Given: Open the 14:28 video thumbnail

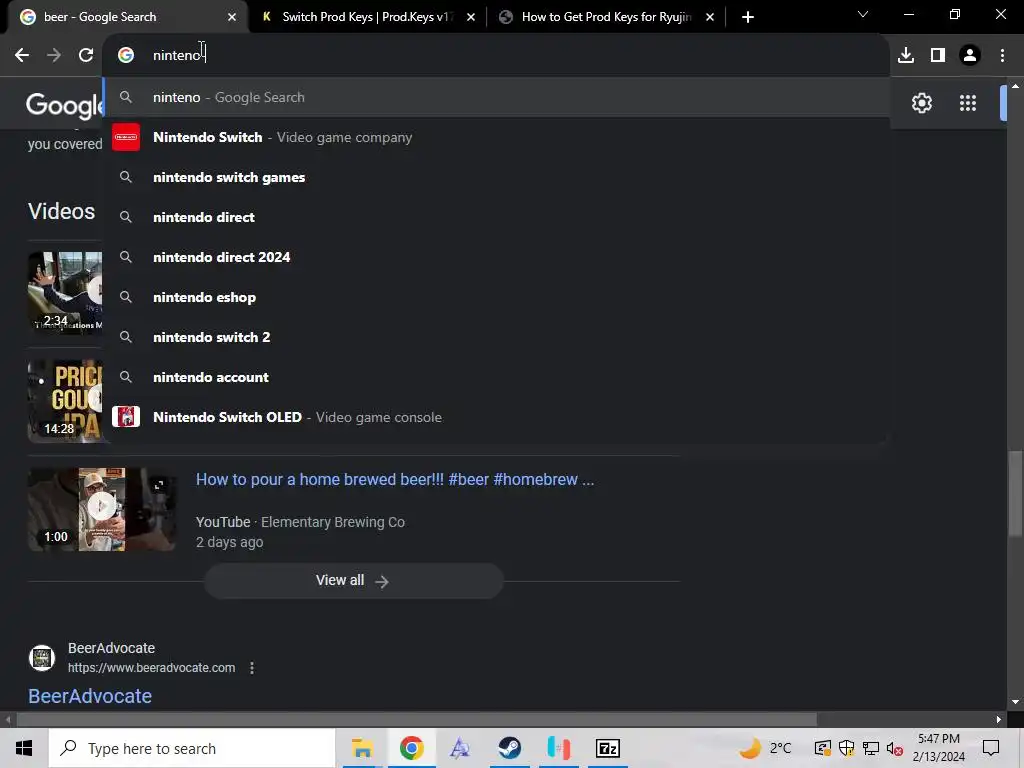Looking at the screenshot, I should pyautogui.click(x=65, y=401).
